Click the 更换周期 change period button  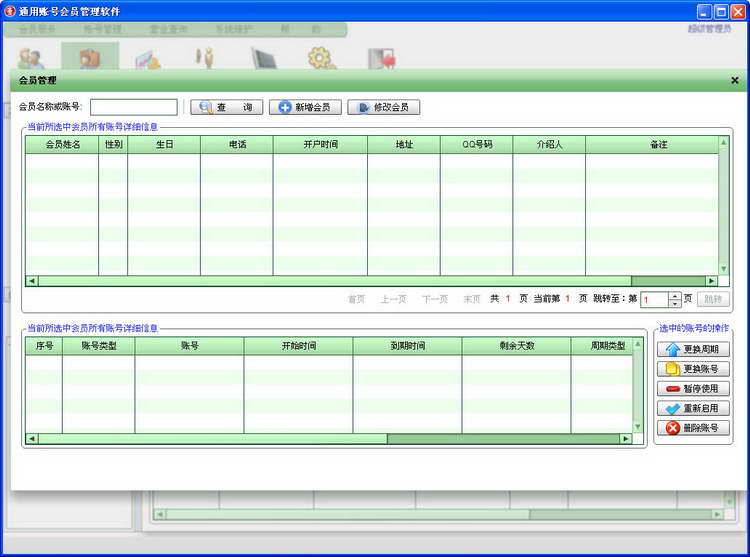(693, 349)
